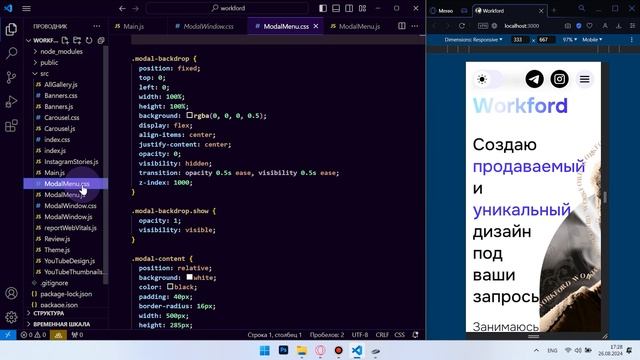This screenshot has height=360, width=640.
Task: Reload the browser page
Action: (462, 26)
